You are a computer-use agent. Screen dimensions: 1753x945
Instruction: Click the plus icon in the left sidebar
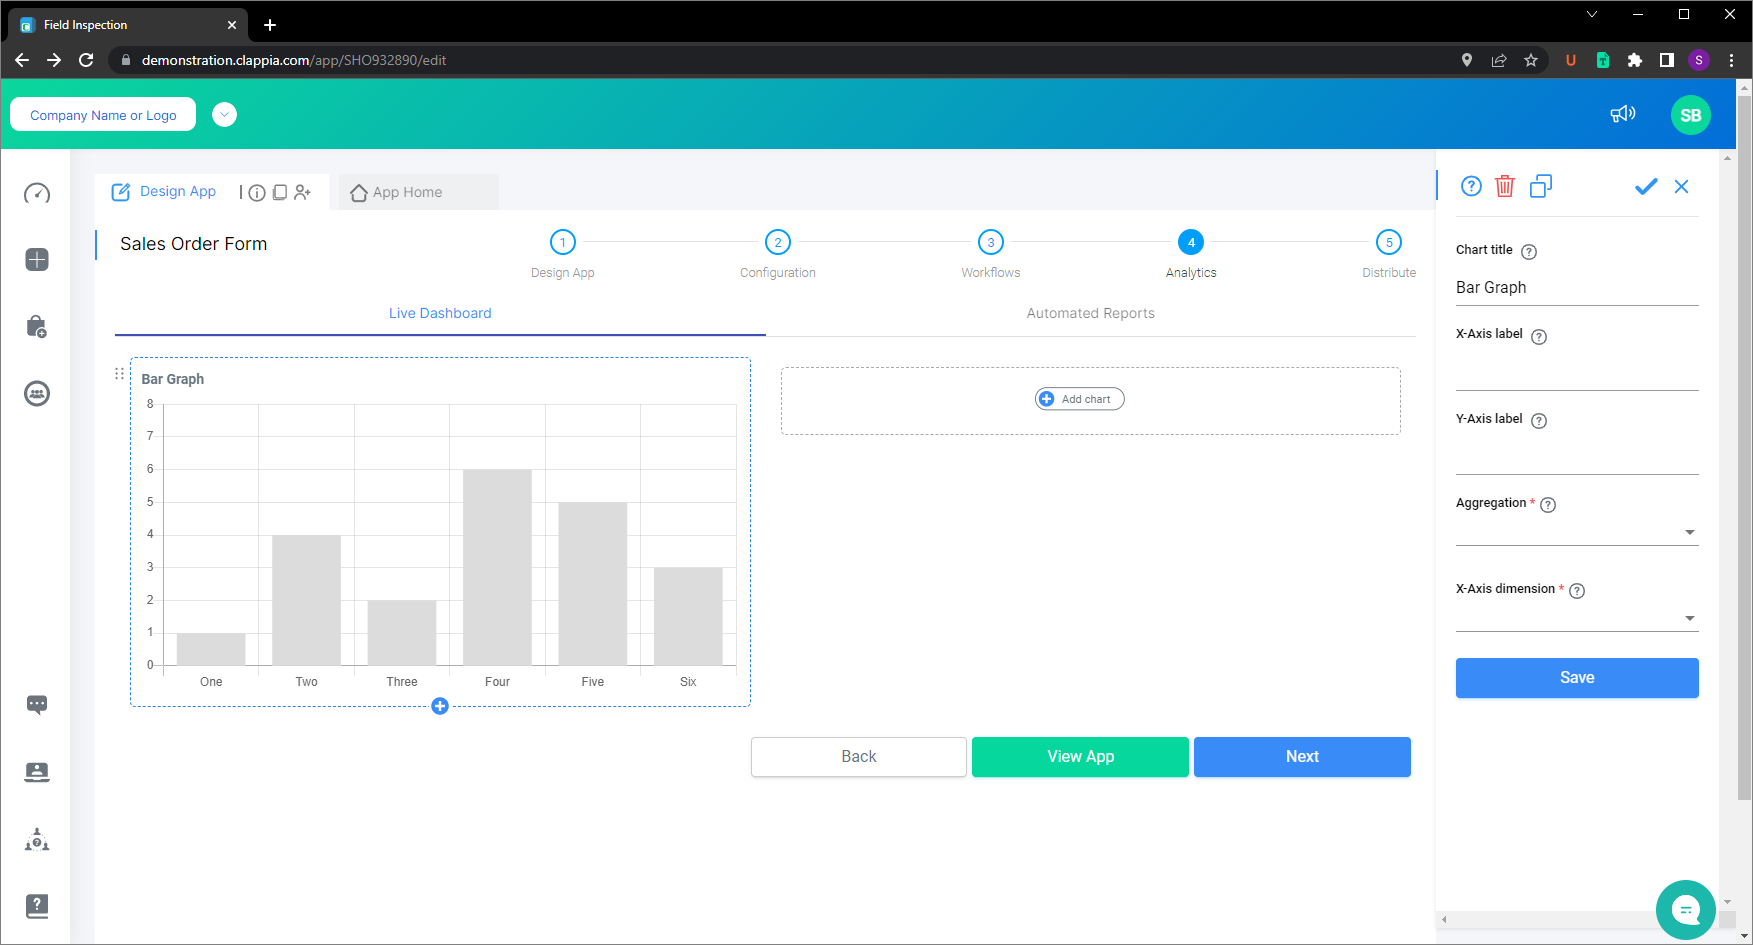[37, 260]
